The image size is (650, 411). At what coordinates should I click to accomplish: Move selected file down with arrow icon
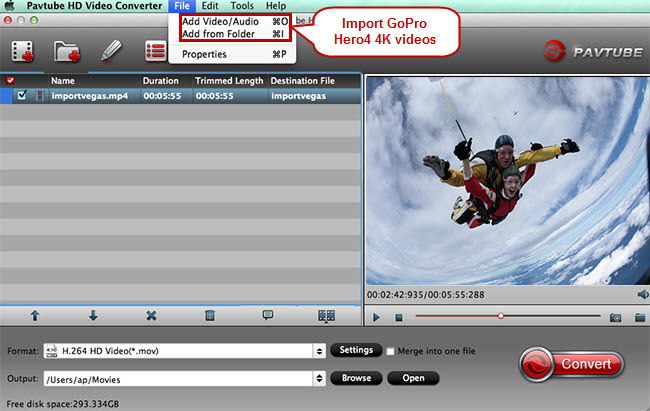93,316
